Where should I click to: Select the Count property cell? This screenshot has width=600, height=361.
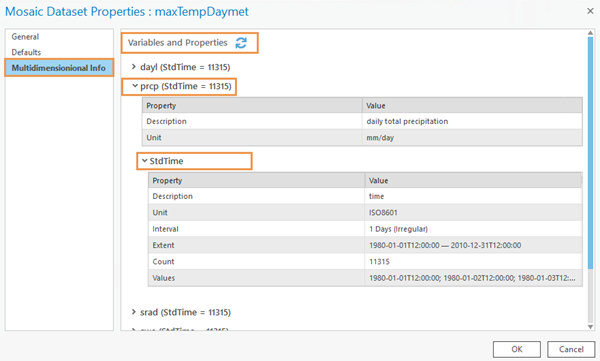point(257,262)
